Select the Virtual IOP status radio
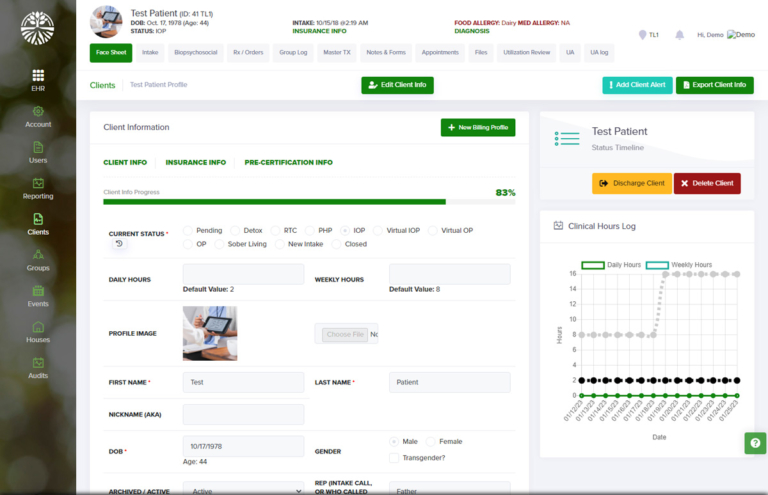Screen dimensions: 768x495 (x=378, y=231)
